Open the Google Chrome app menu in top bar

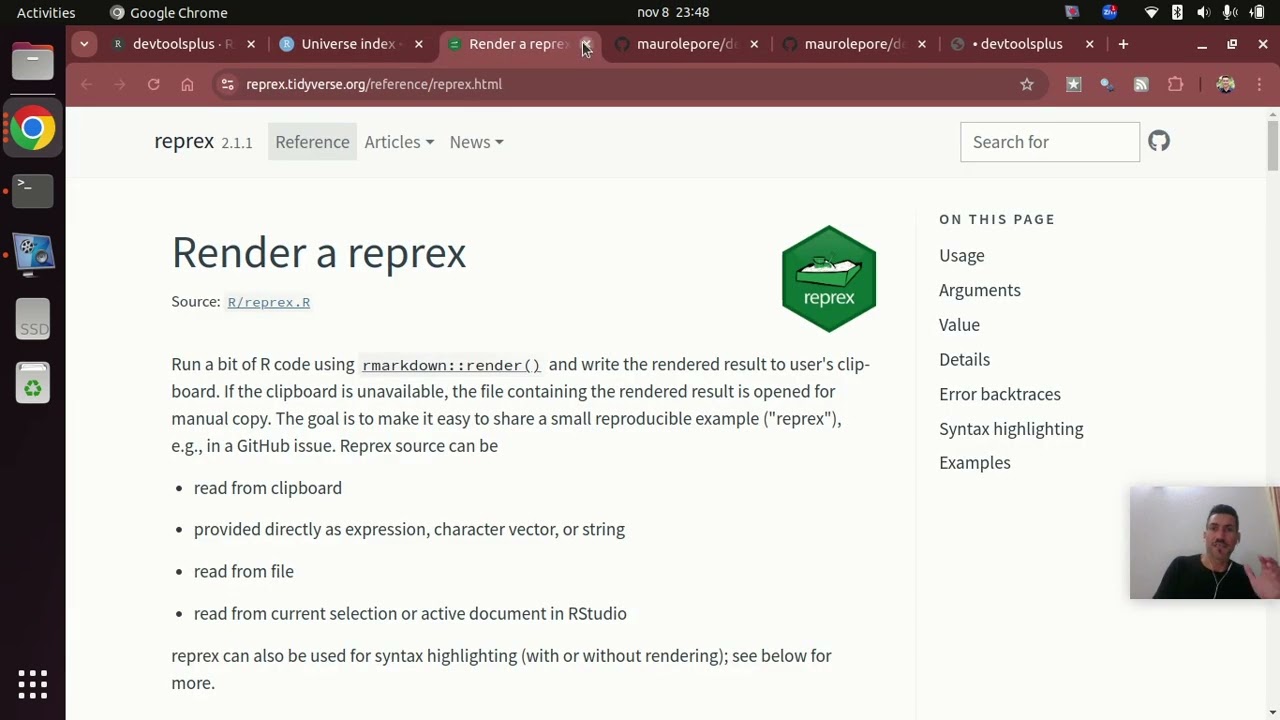tap(168, 12)
